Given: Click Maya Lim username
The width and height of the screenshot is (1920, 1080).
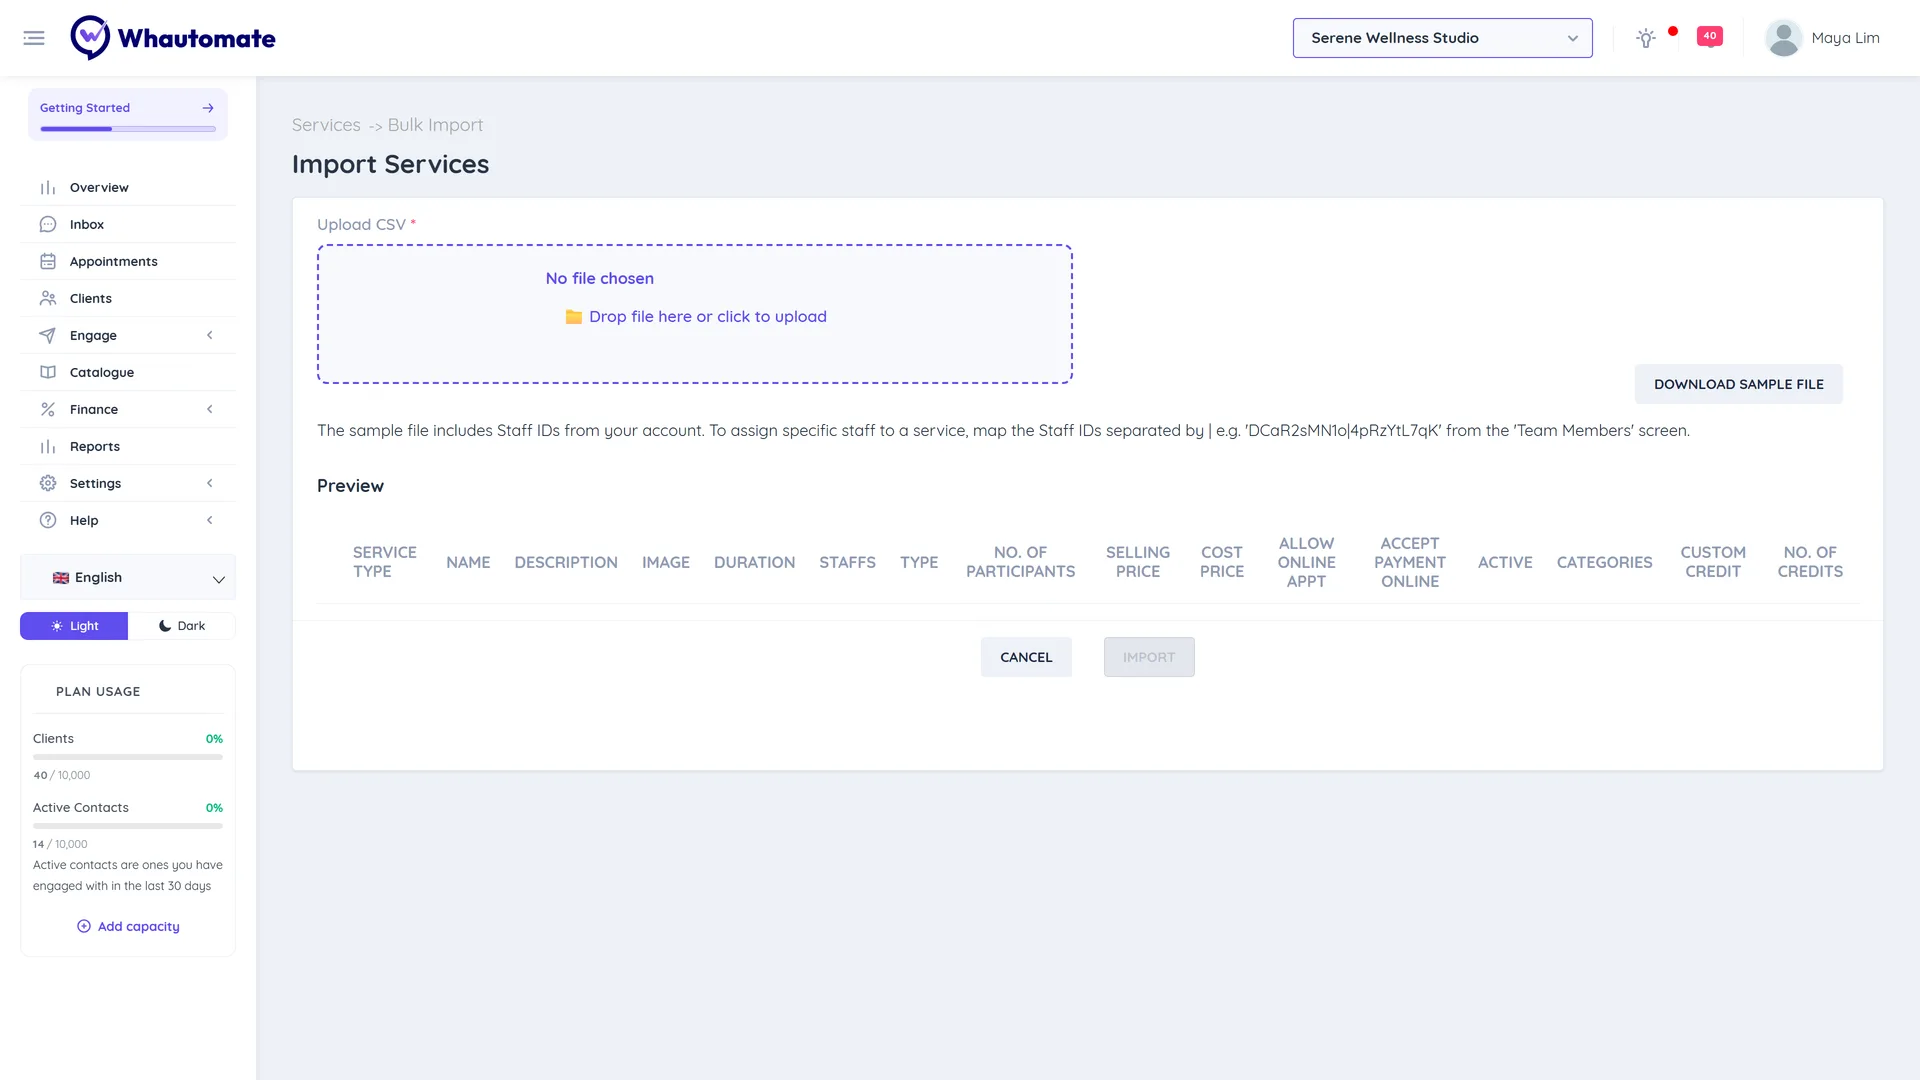Looking at the screenshot, I should click(x=1845, y=38).
